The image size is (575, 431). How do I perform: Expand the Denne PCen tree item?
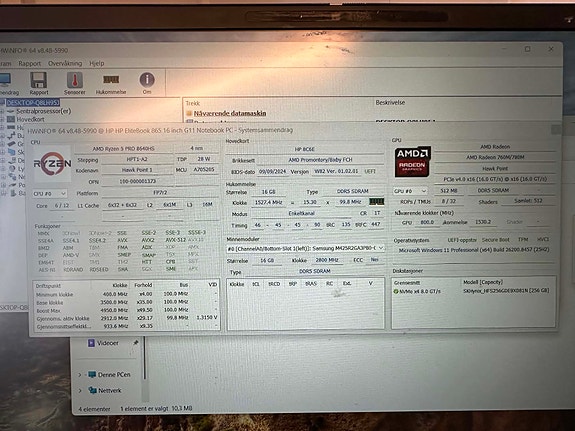[80, 375]
